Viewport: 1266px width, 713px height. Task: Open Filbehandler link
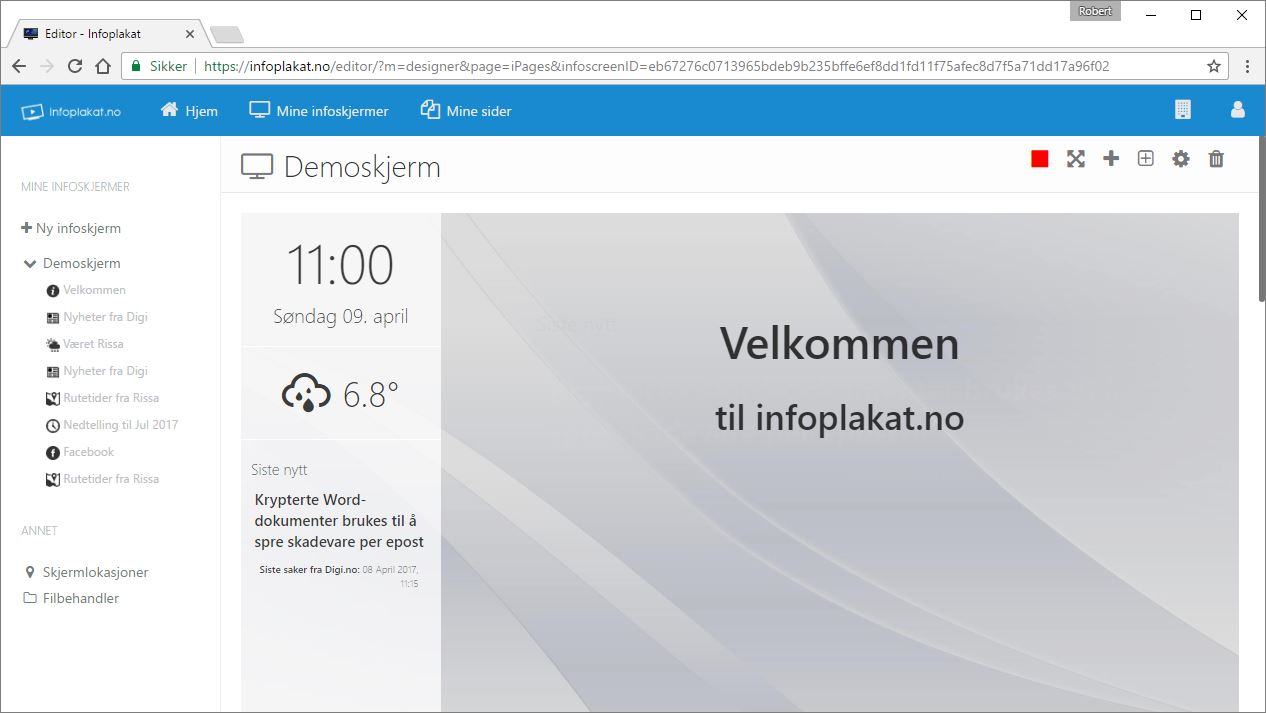(81, 598)
